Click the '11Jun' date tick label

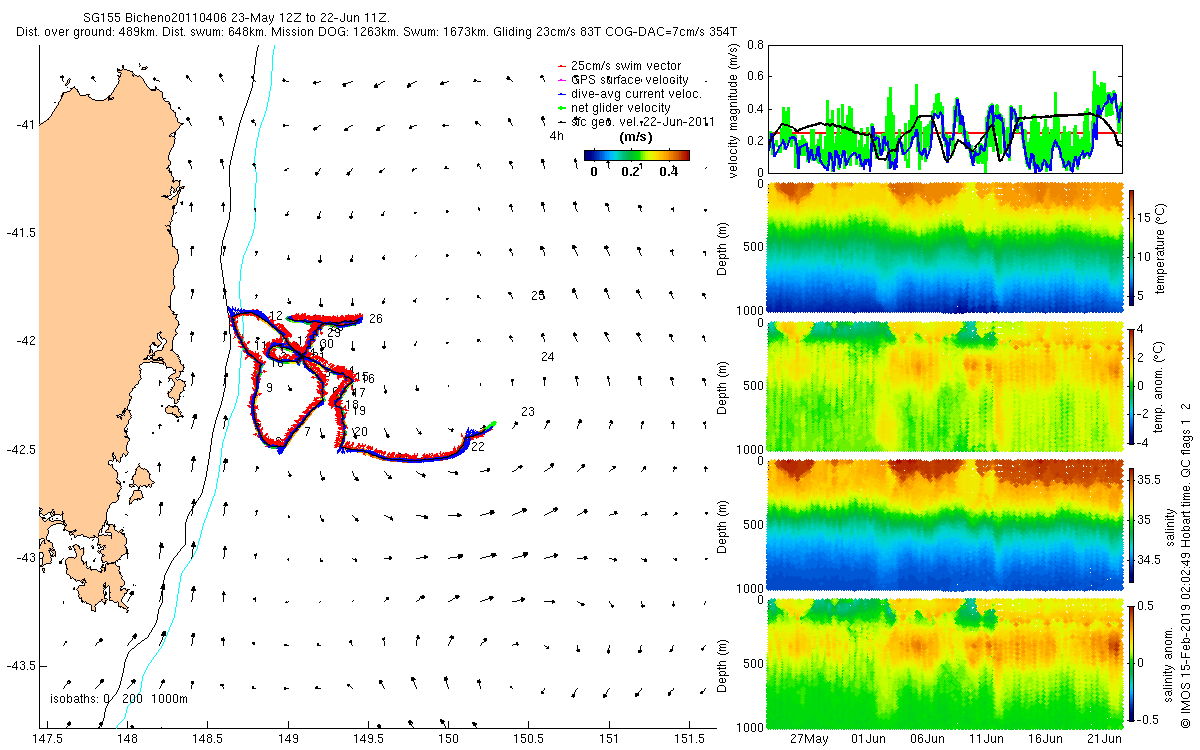(x=986, y=739)
